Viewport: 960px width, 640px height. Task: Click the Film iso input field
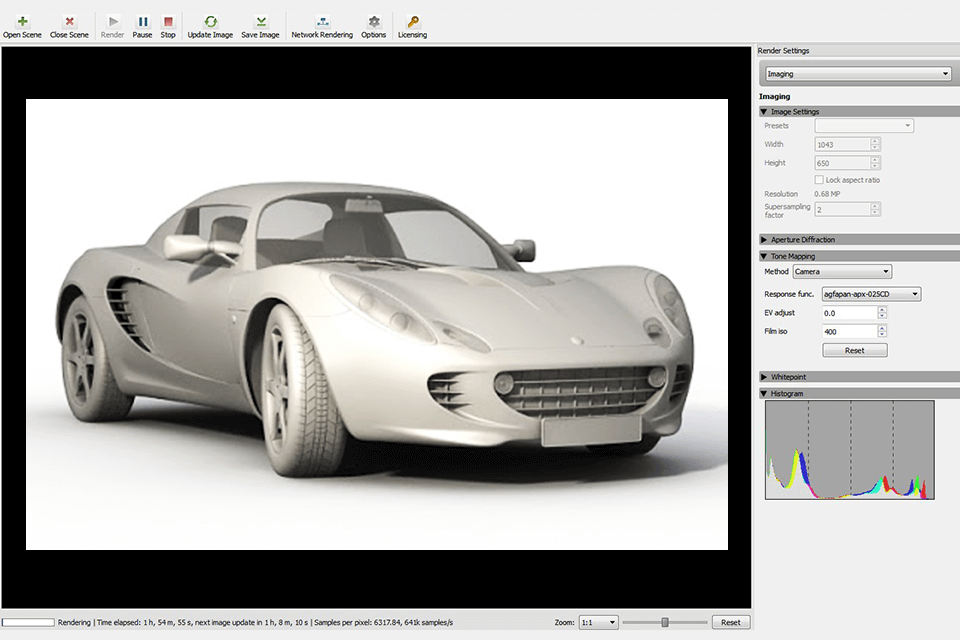coord(848,332)
